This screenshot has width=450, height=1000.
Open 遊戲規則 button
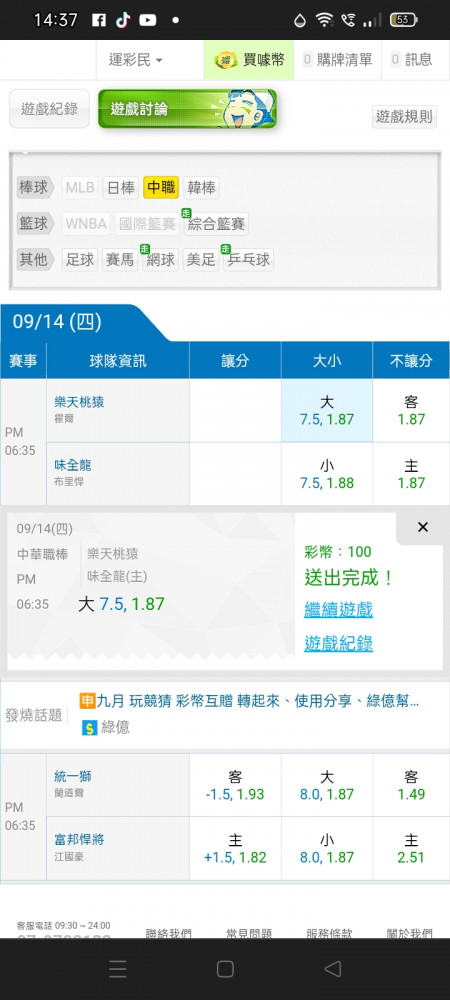[x=404, y=116]
